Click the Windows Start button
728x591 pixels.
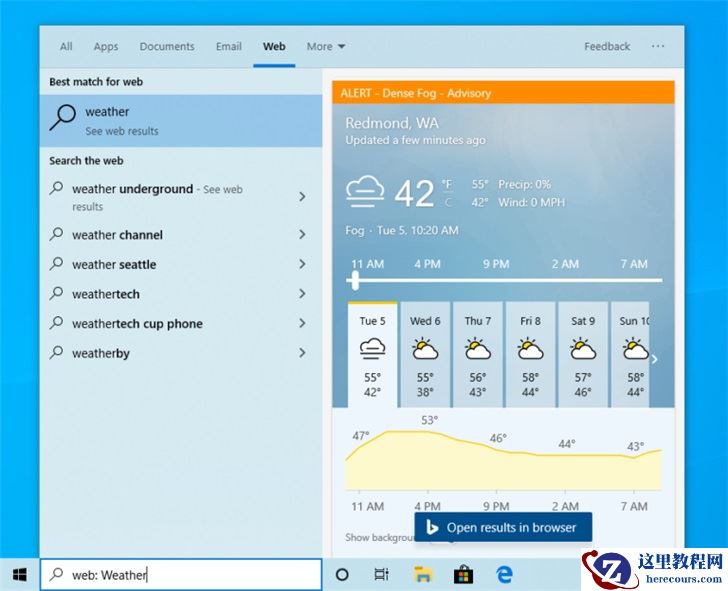[19, 575]
